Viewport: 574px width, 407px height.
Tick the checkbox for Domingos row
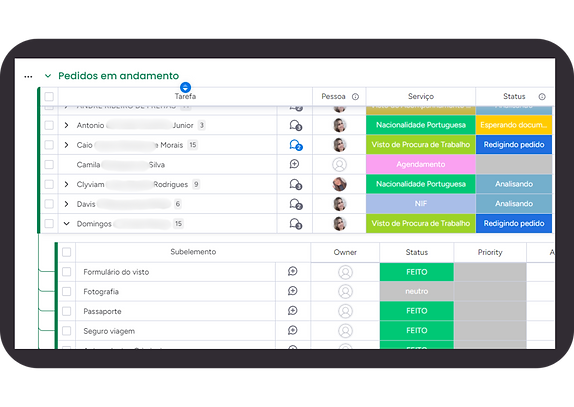[49, 224]
